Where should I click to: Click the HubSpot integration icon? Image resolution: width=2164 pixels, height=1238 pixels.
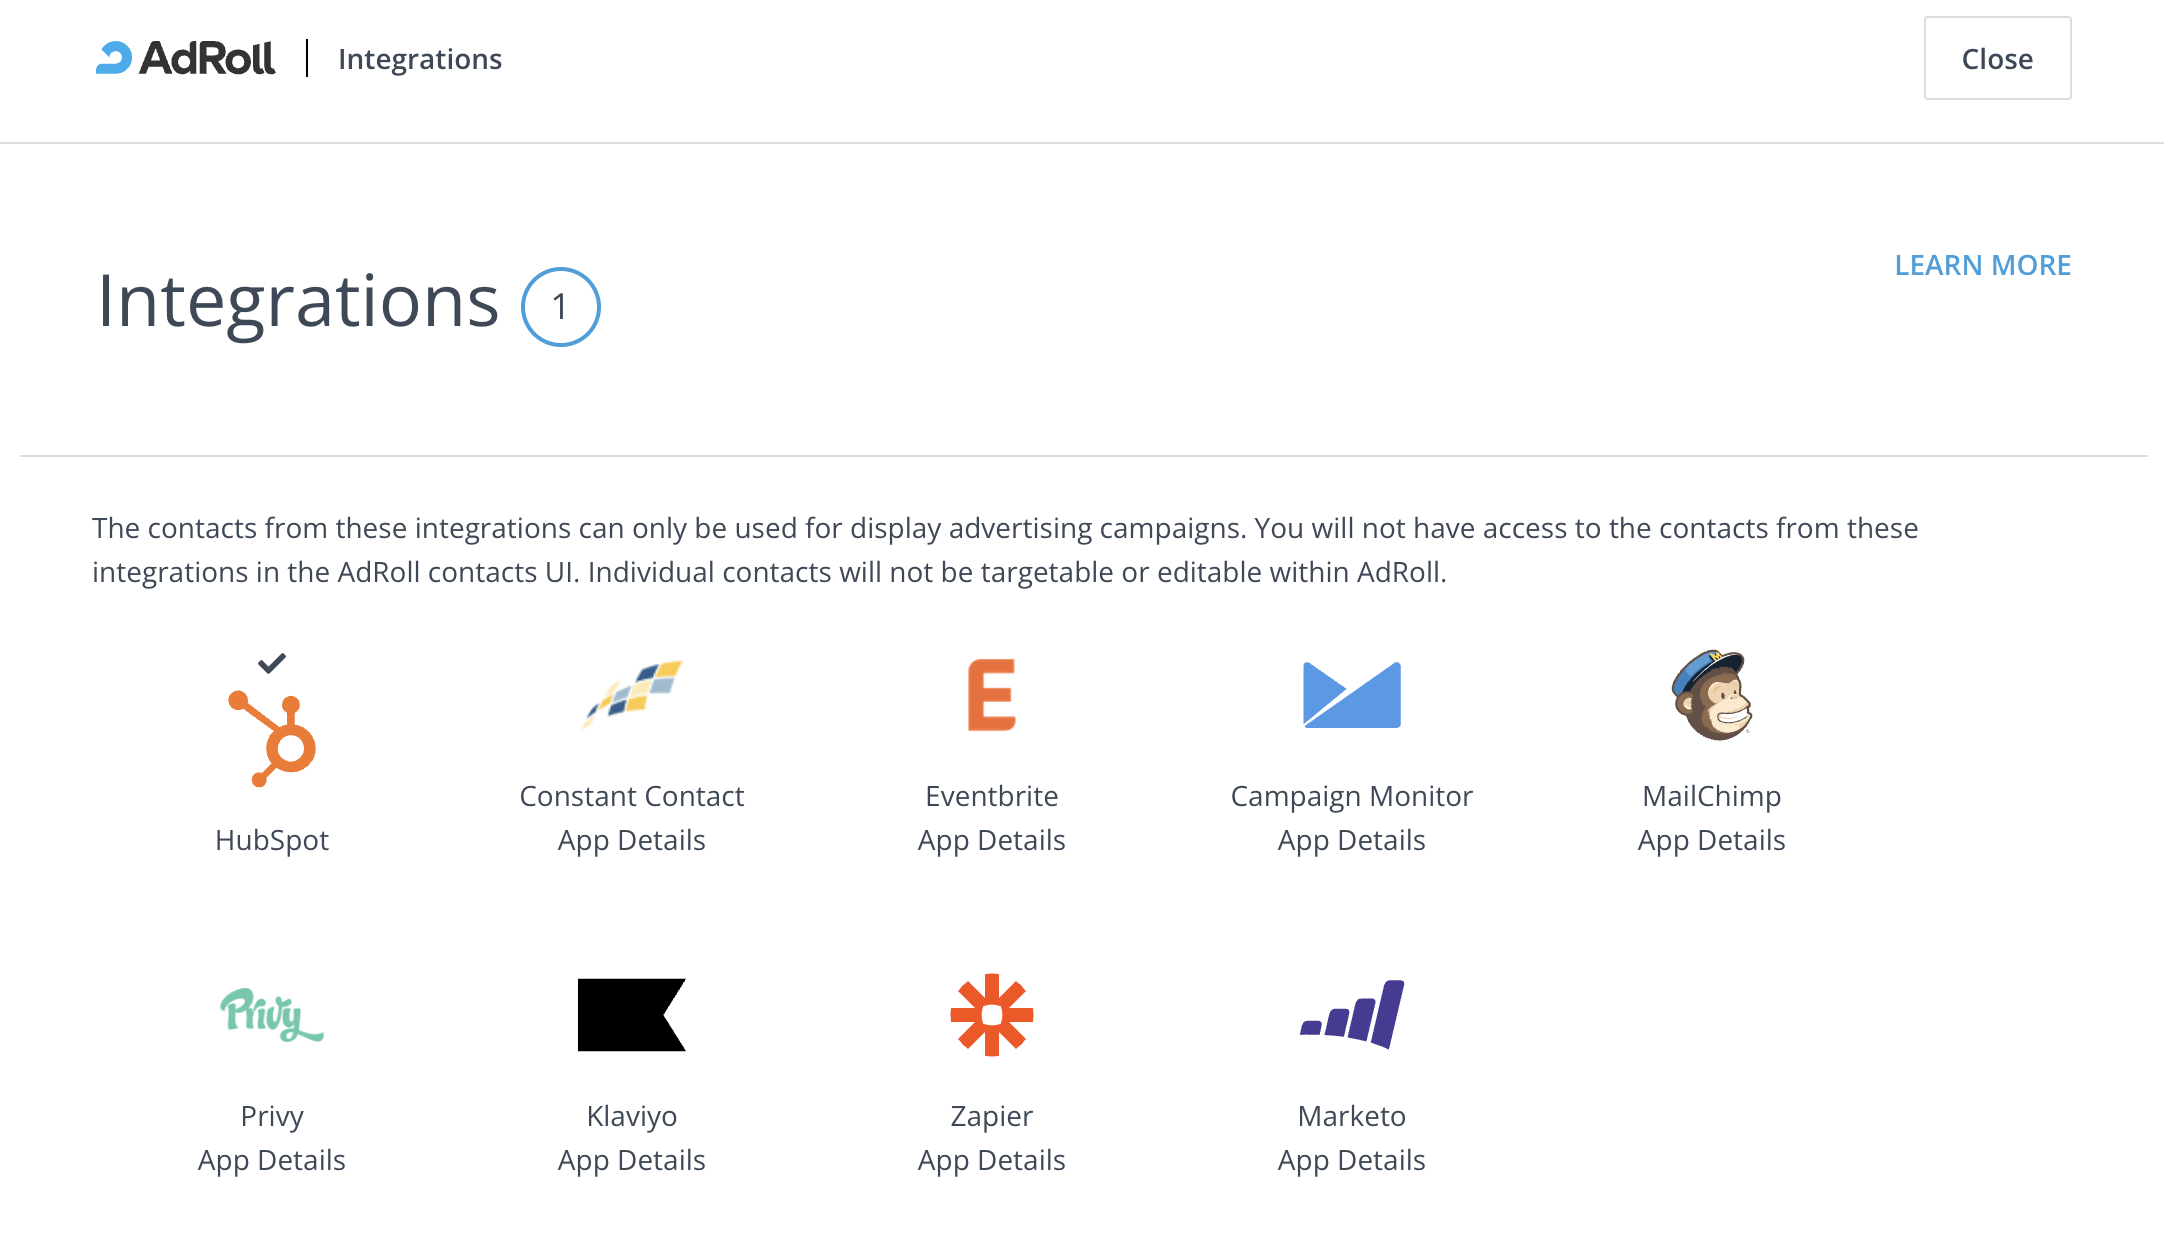pyautogui.click(x=272, y=738)
